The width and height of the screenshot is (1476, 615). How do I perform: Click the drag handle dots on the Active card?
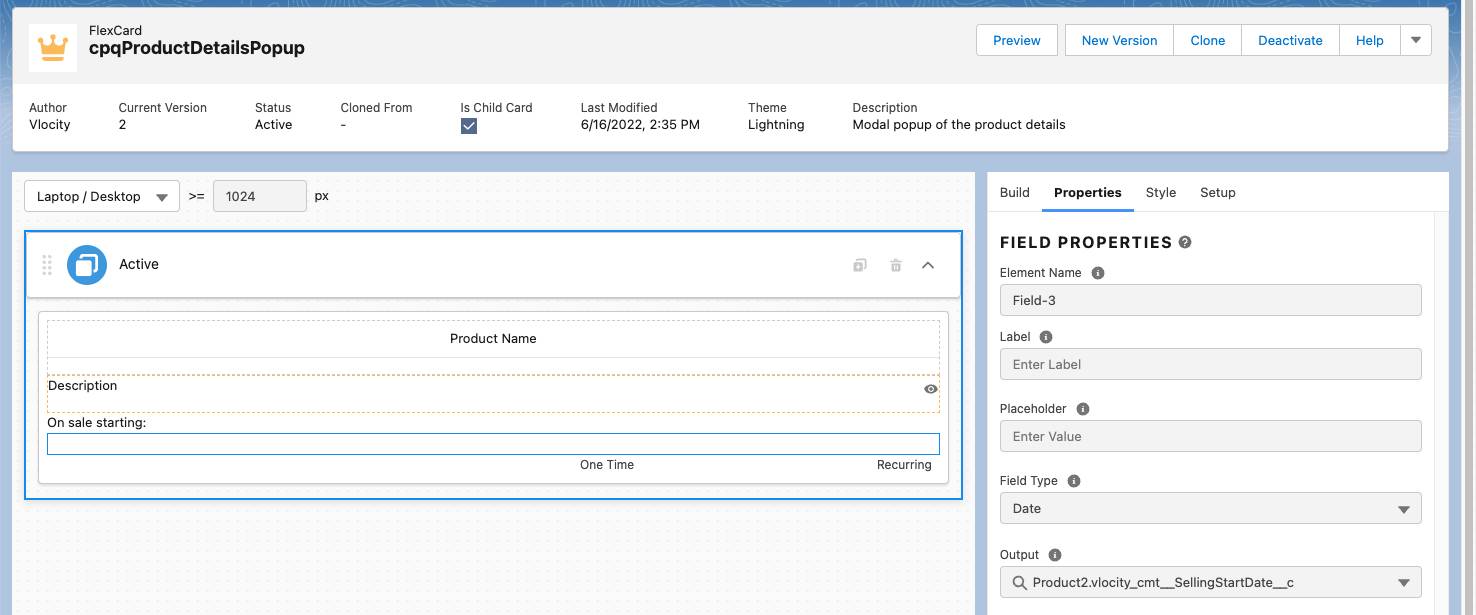click(x=46, y=264)
